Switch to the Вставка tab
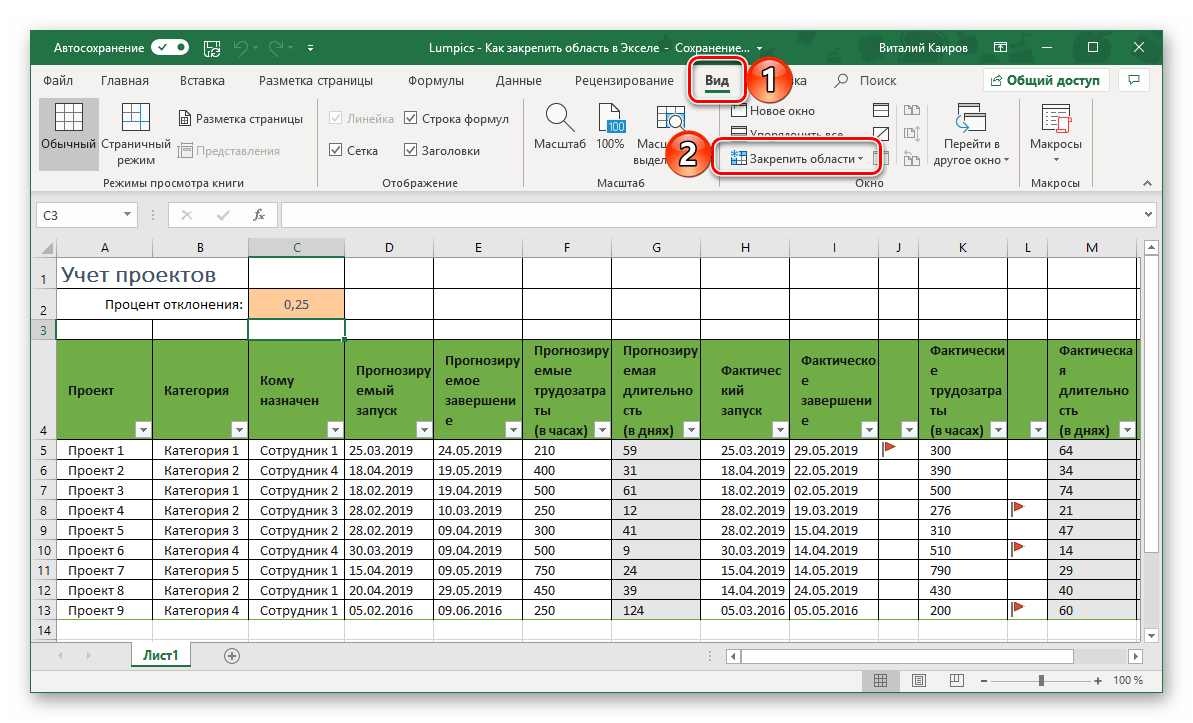Screen dimensions: 1193x723 tap(202, 81)
